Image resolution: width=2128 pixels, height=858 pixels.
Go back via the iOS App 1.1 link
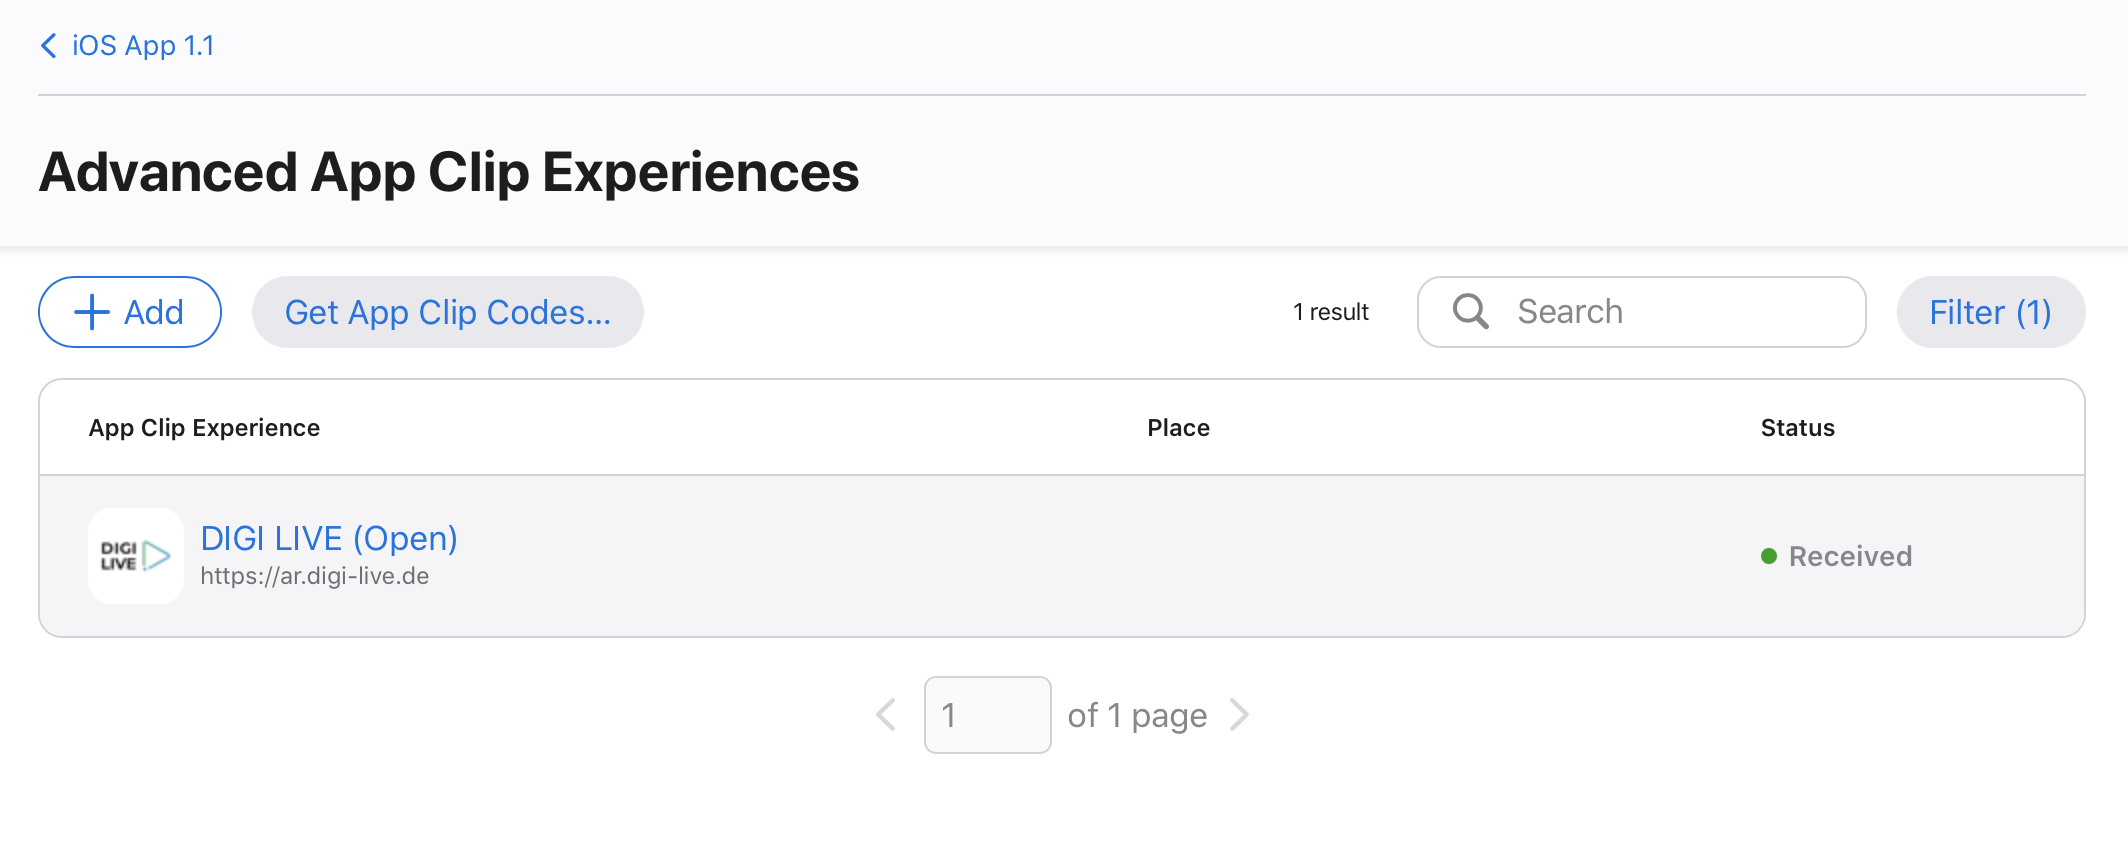[x=143, y=46]
